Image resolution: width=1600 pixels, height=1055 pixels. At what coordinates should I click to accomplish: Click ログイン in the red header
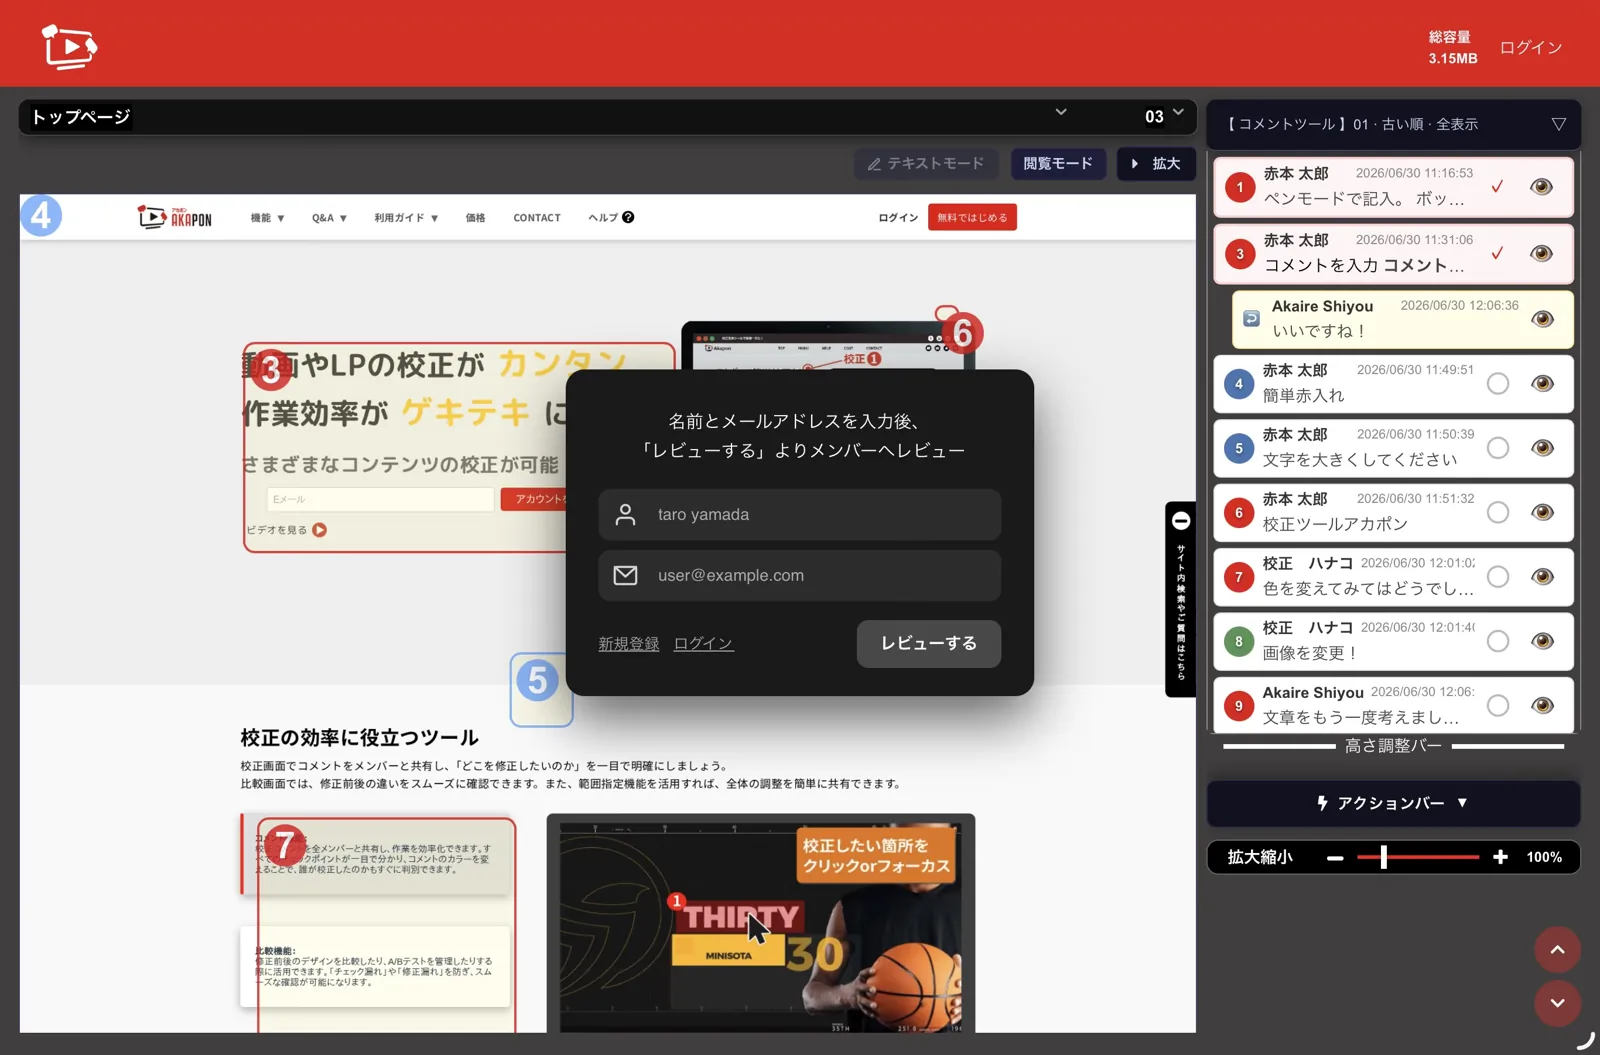(1530, 47)
